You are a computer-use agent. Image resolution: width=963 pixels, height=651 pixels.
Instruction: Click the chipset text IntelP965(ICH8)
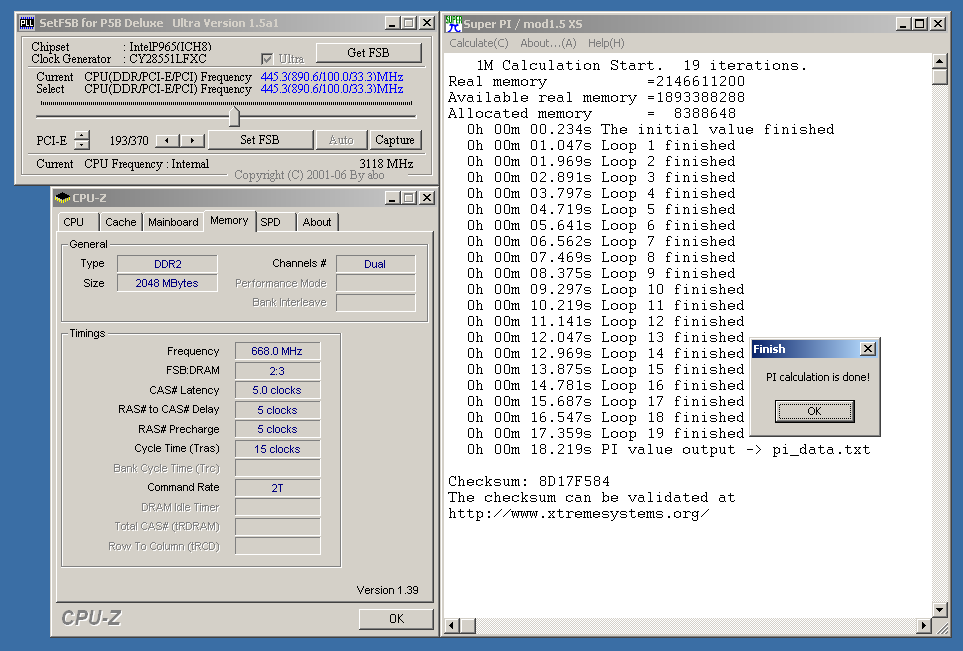coord(170,47)
